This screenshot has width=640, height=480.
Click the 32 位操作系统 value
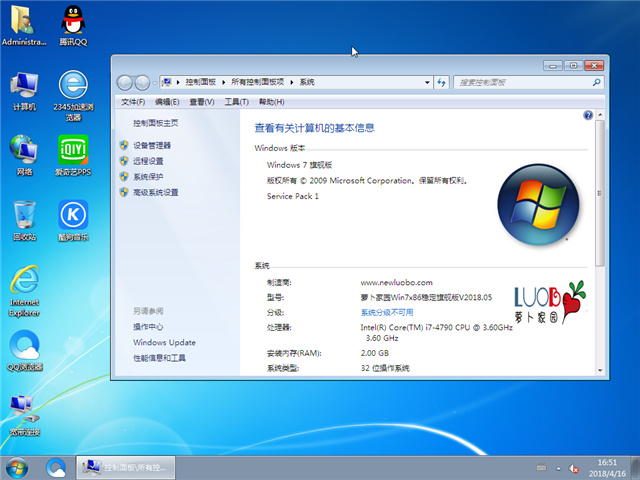click(385, 368)
